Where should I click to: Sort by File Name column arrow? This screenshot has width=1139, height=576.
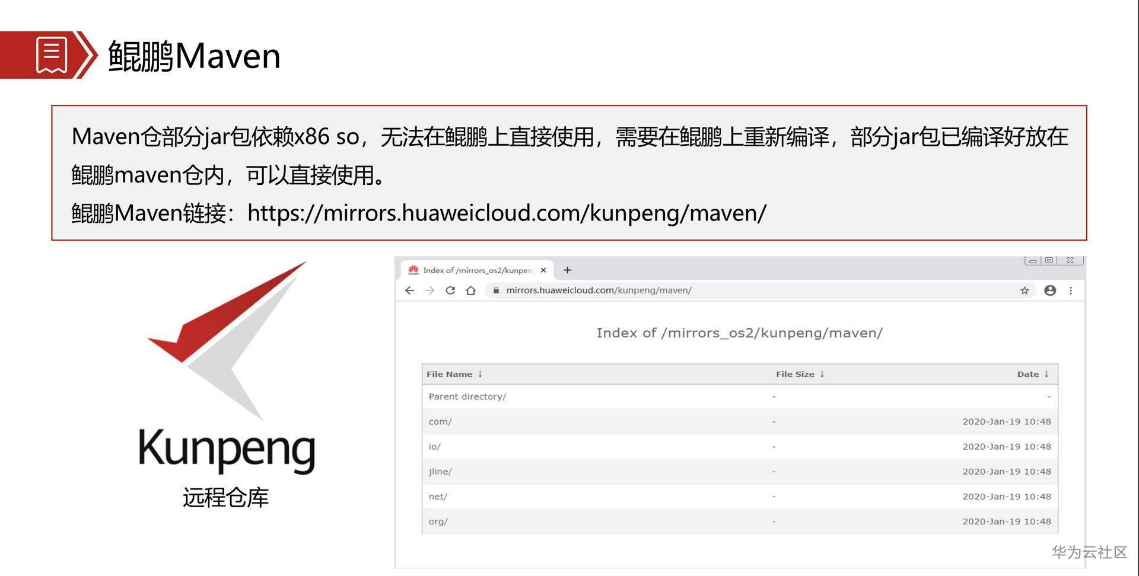[x=480, y=374]
